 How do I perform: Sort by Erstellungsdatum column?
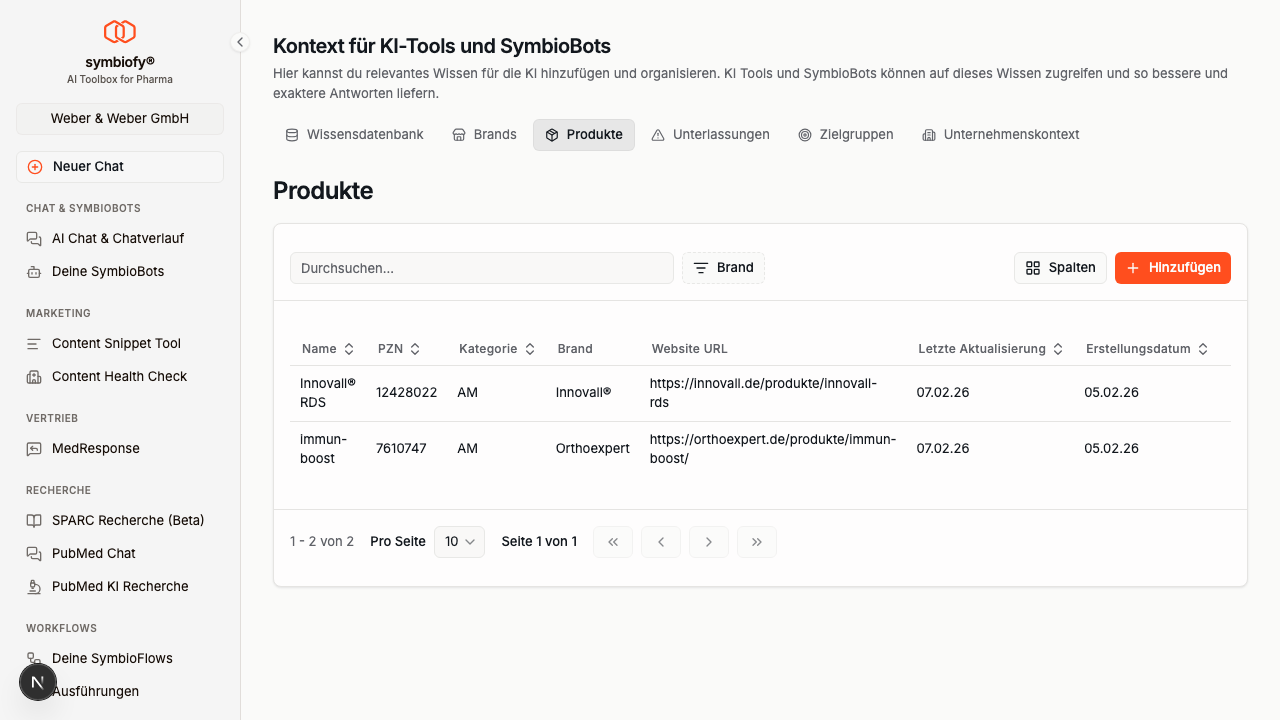1147,349
